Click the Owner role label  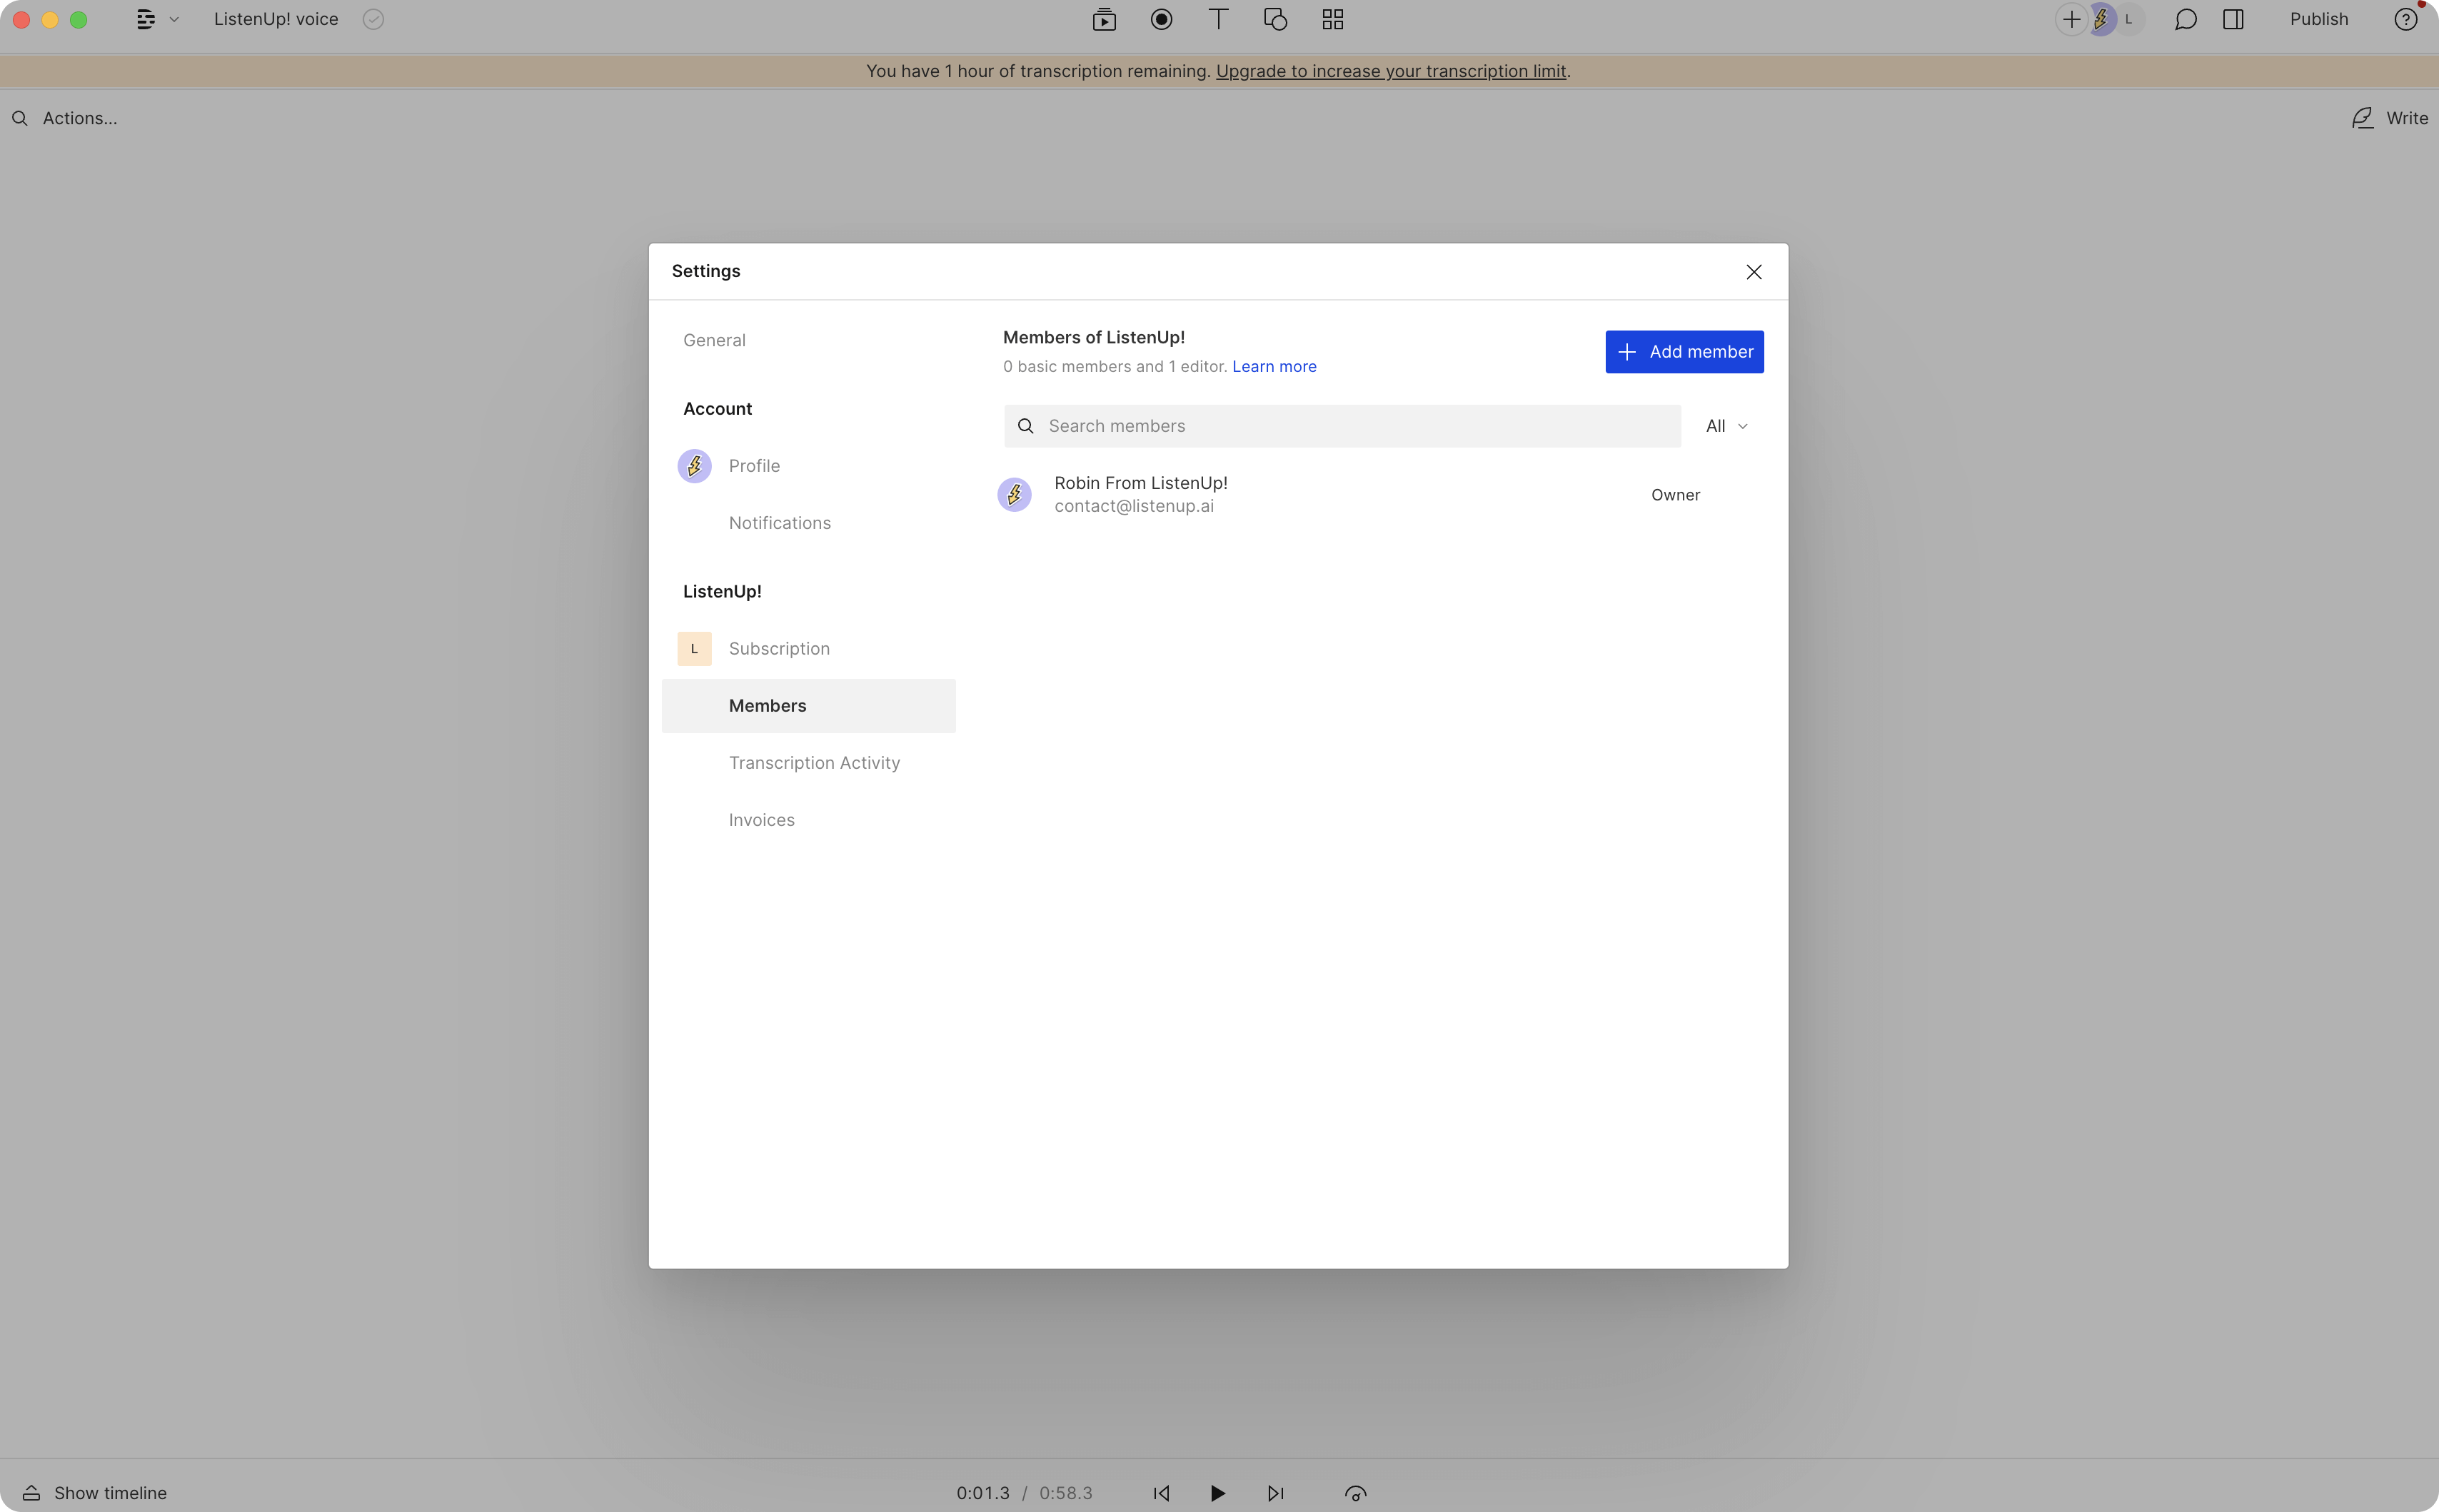1675,495
